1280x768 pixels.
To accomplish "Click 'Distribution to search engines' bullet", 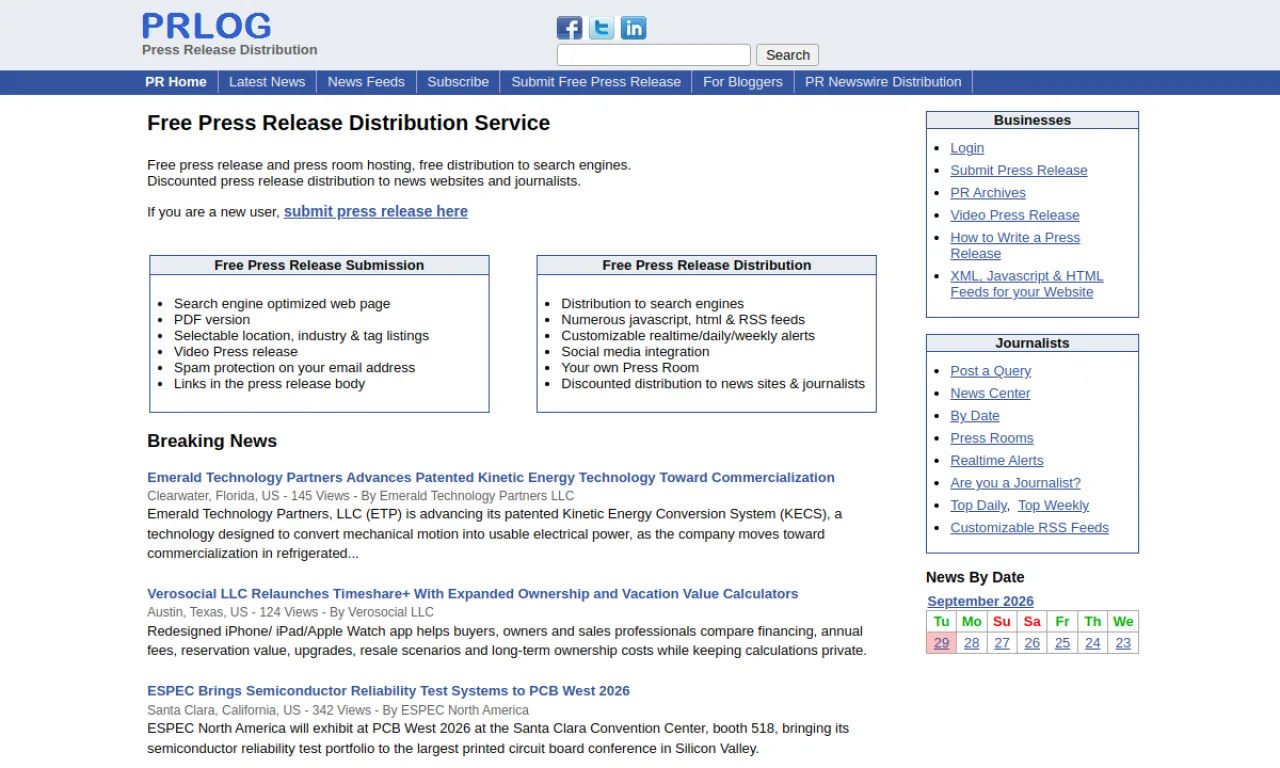I will [x=653, y=303].
